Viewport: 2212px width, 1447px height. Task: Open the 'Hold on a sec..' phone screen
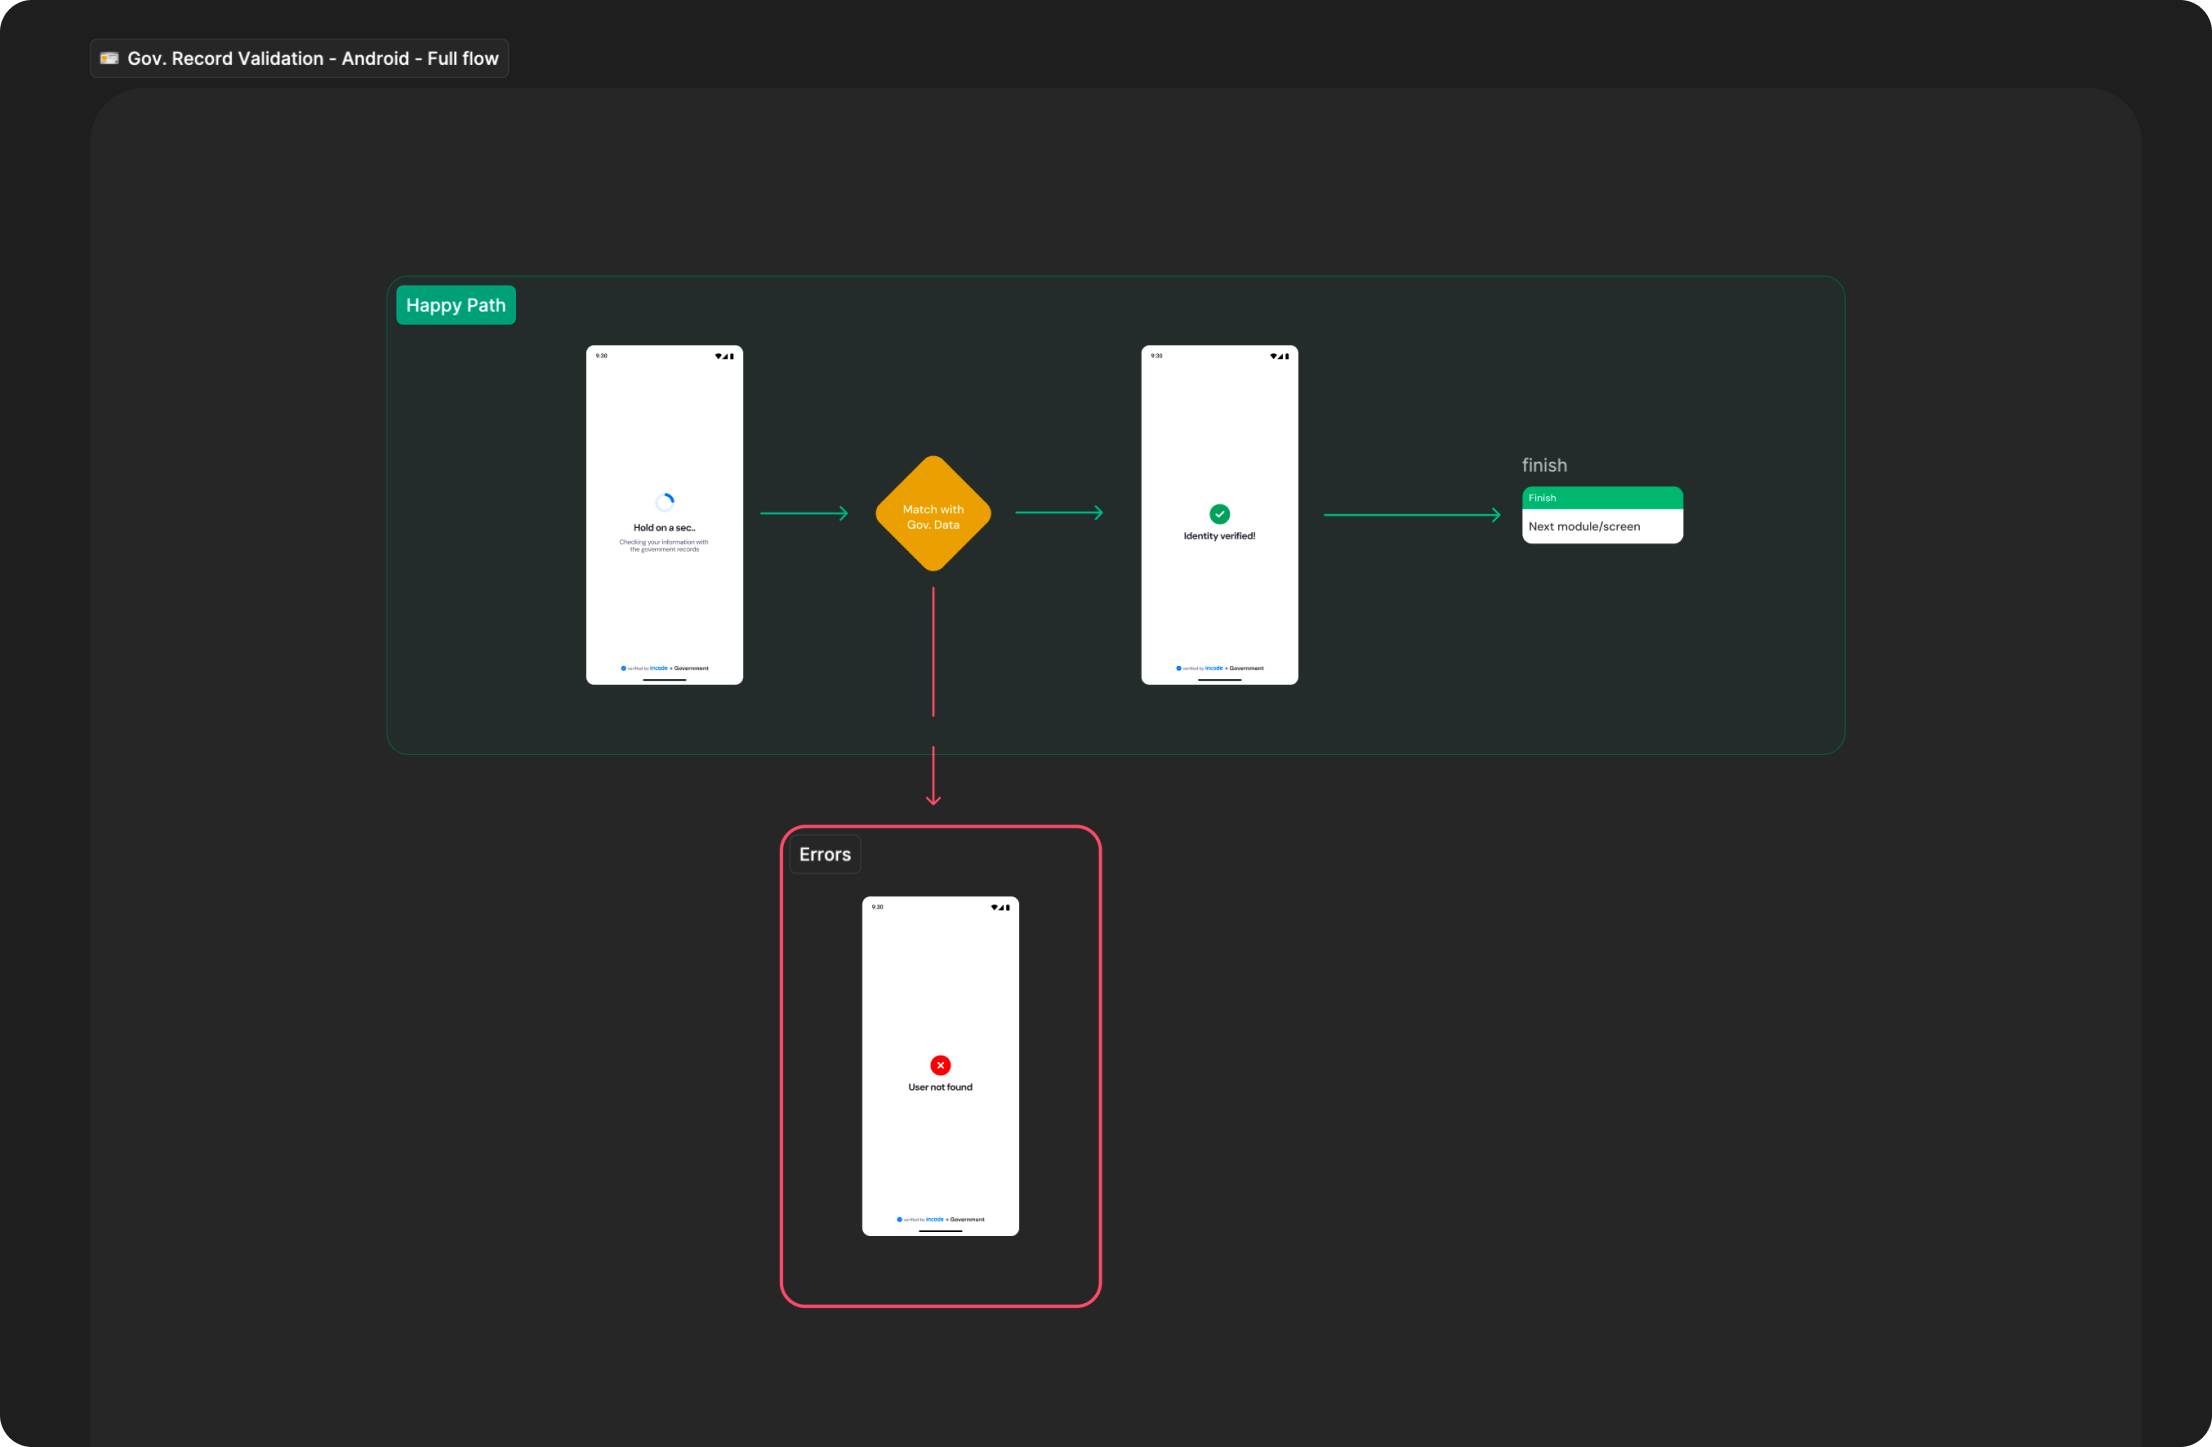(664, 515)
